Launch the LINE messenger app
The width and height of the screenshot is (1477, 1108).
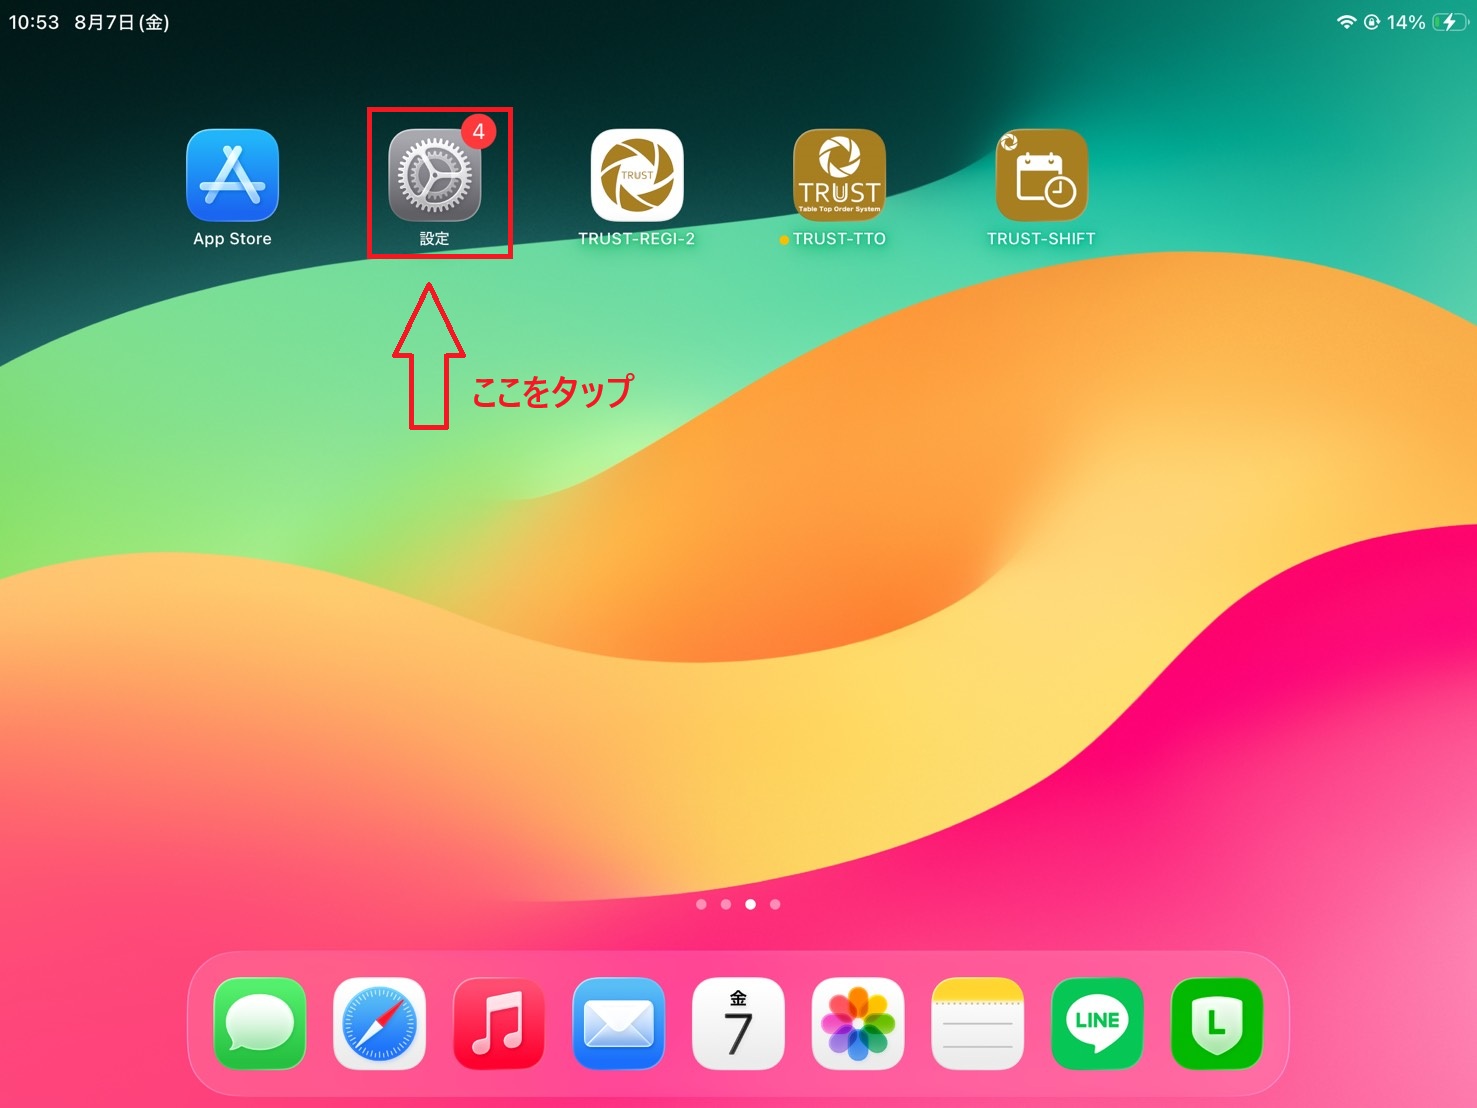tap(1097, 1024)
